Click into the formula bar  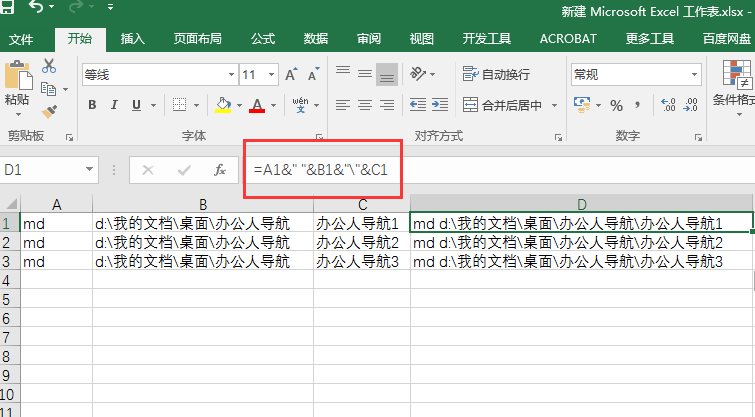coord(497,170)
